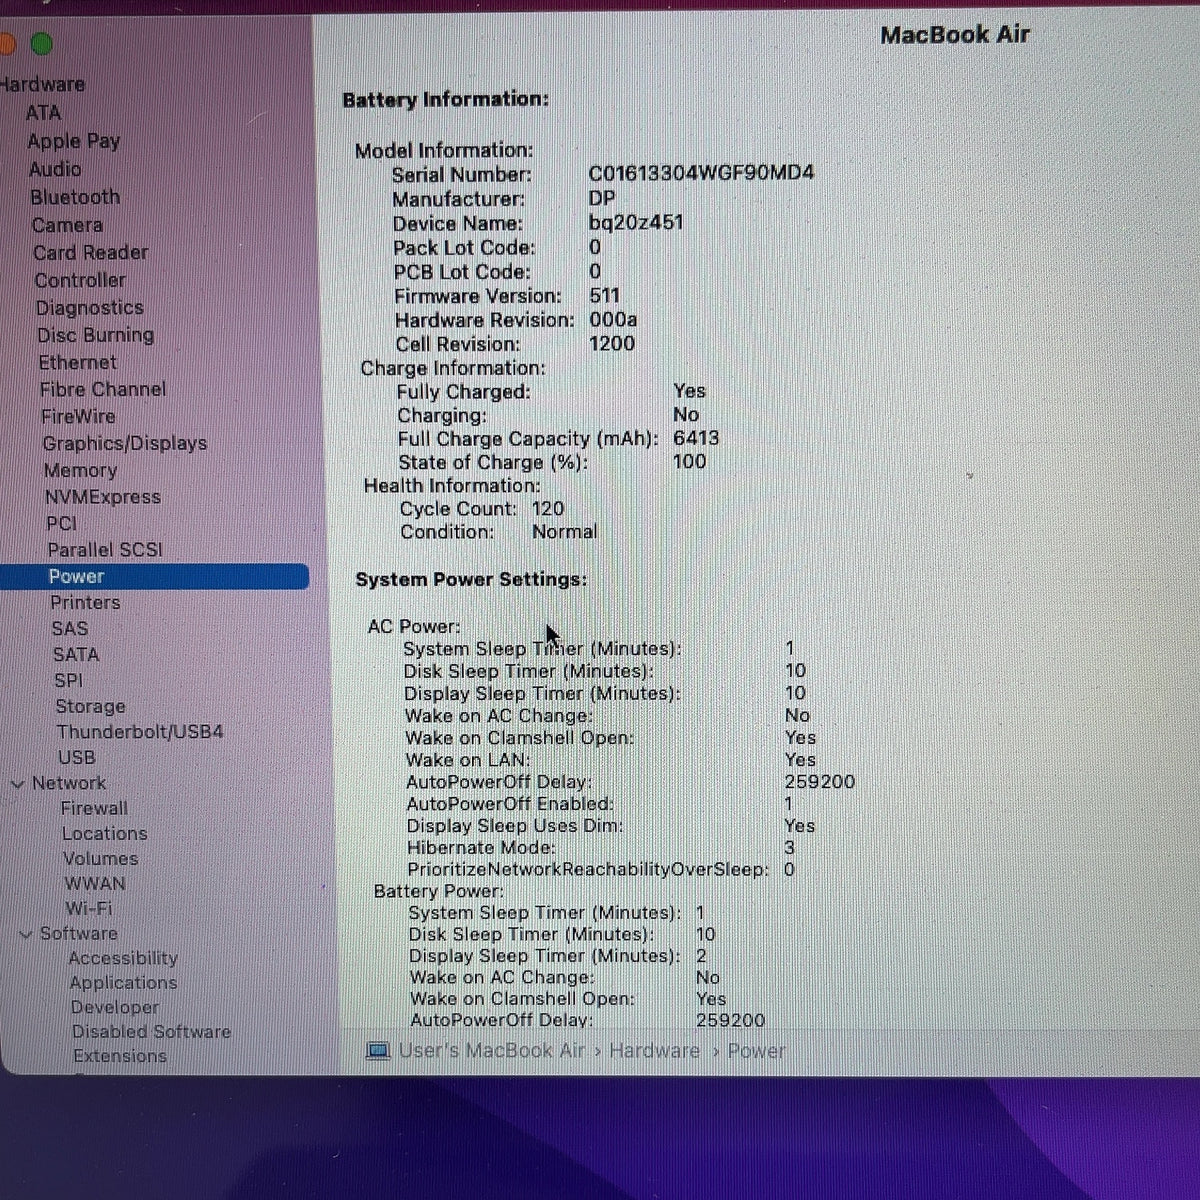Click the green zoom window button
The height and width of the screenshot is (1200, 1200).
[41, 44]
